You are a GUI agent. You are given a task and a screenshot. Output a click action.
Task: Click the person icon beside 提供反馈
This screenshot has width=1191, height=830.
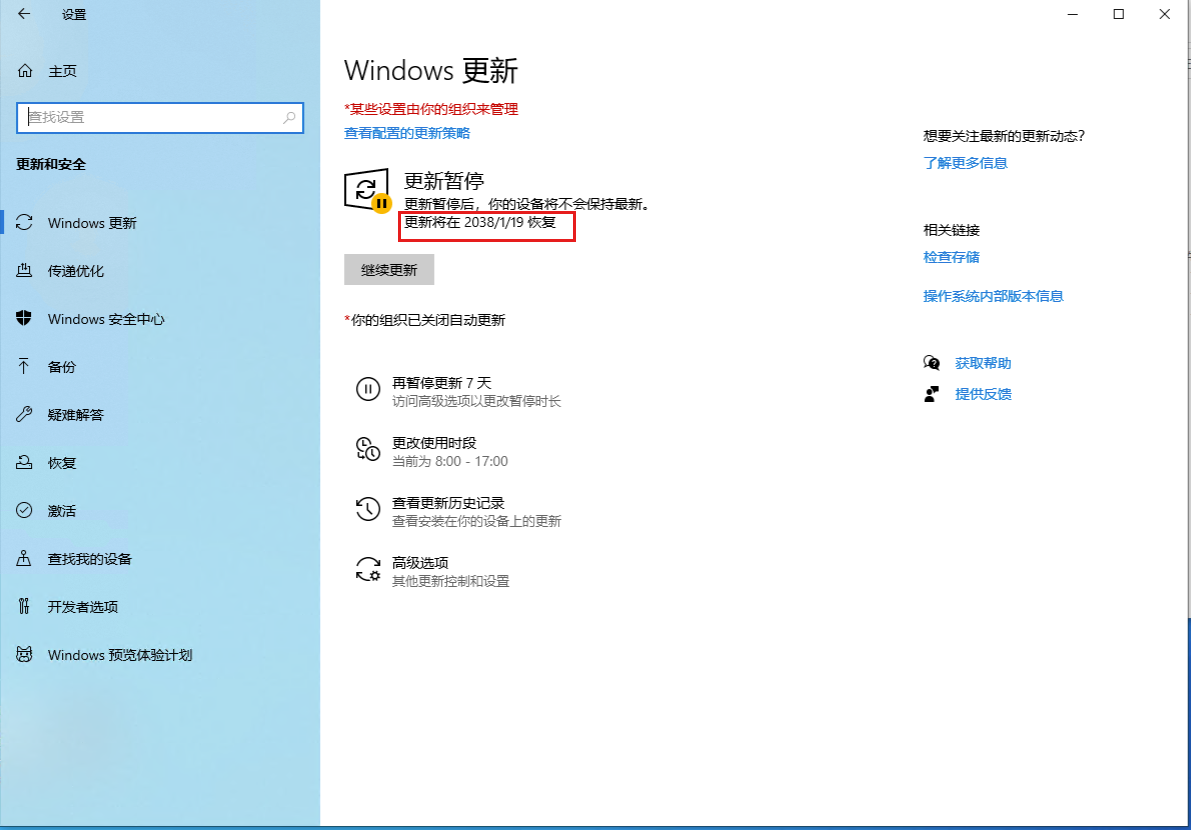pos(931,394)
